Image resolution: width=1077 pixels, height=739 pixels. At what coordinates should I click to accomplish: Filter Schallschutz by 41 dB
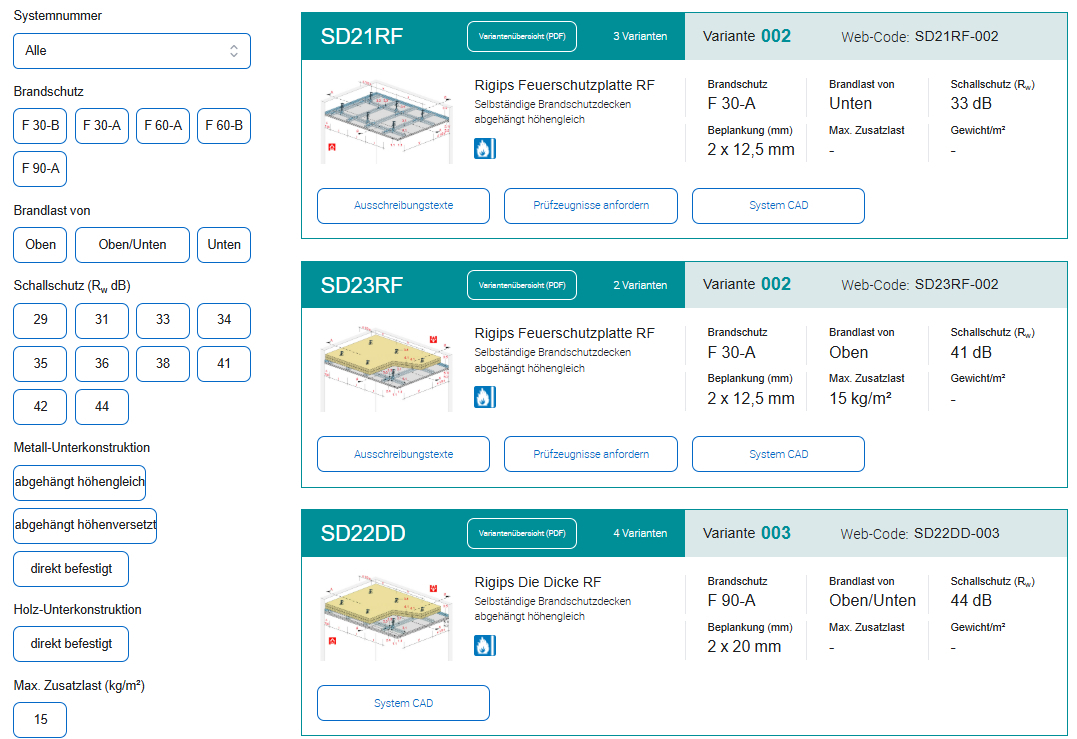pyautogui.click(x=224, y=364)
